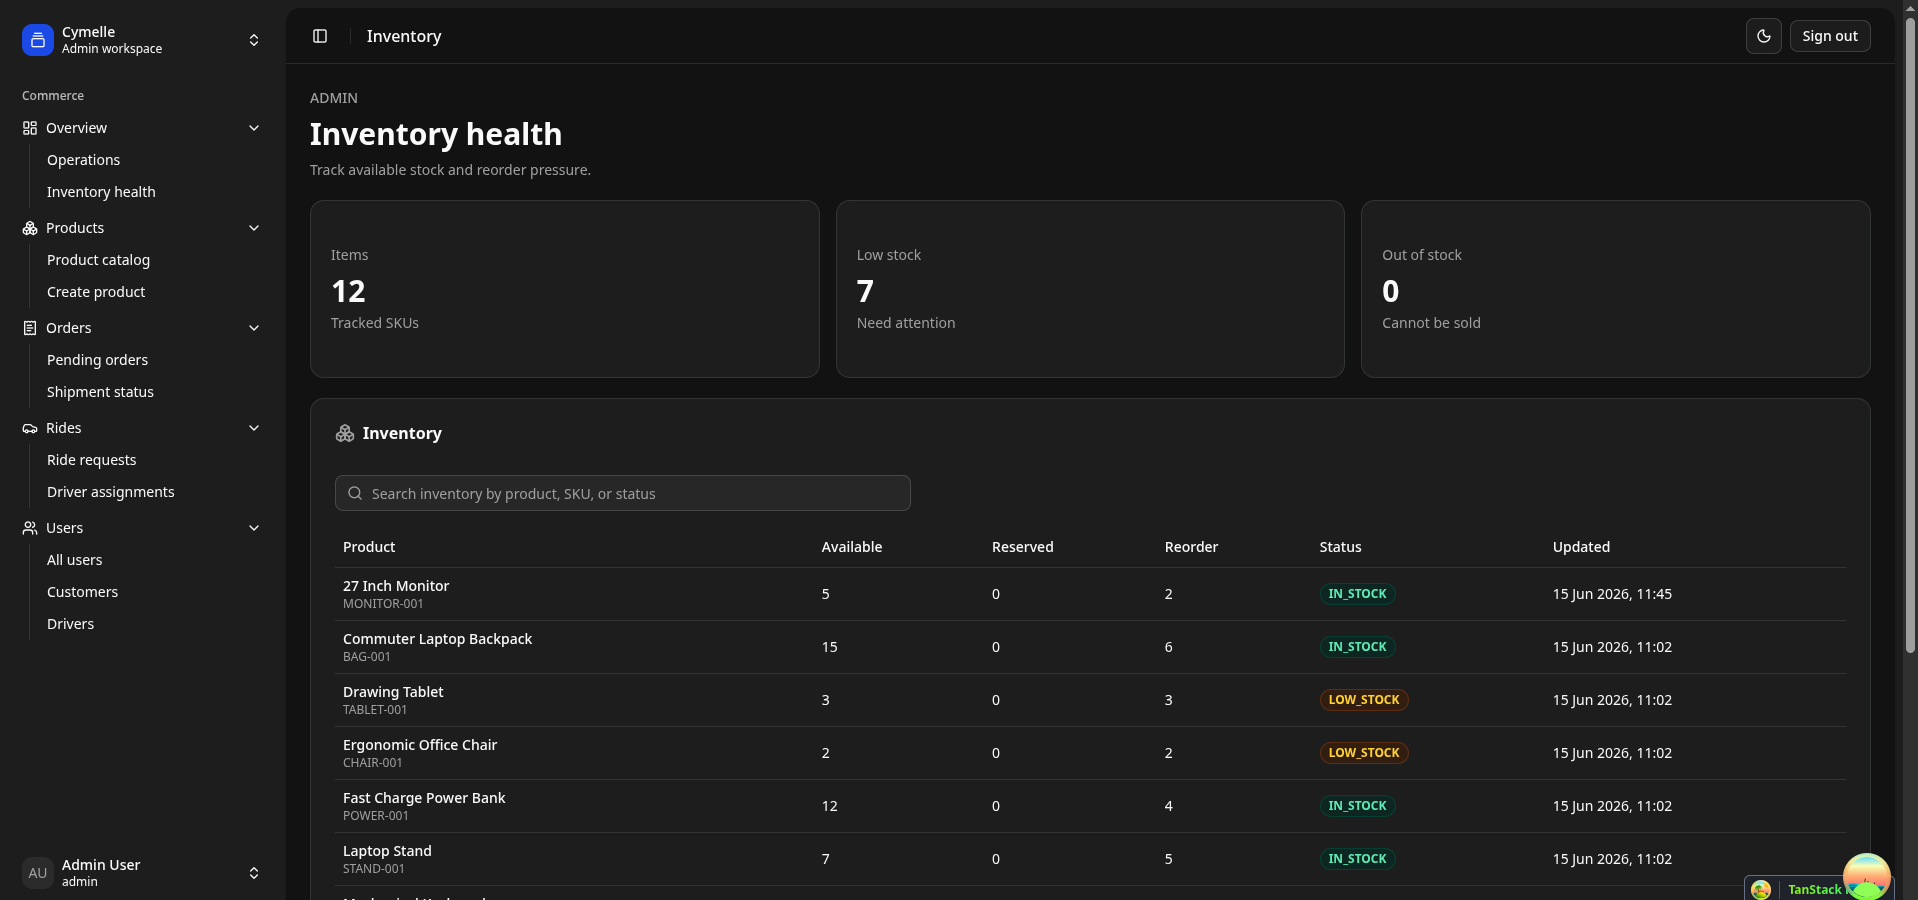The image size is (1918, 900).
Task: Open Ride requests
Action: [x=91, y=460]
